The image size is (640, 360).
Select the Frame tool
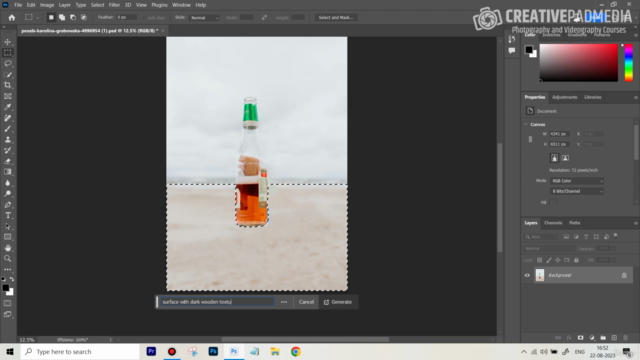pyautogui.click(x=8, y=96)
